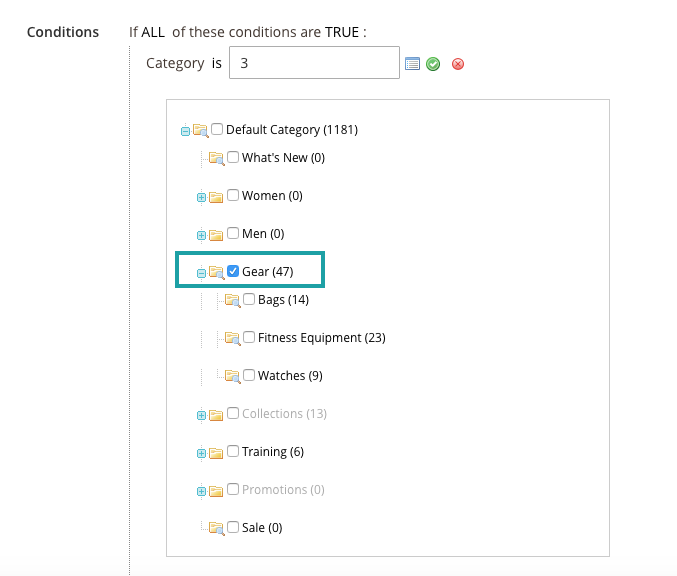Enable the Training (6) checkbox
Viewport: 677px width, 576px height.
233,451
